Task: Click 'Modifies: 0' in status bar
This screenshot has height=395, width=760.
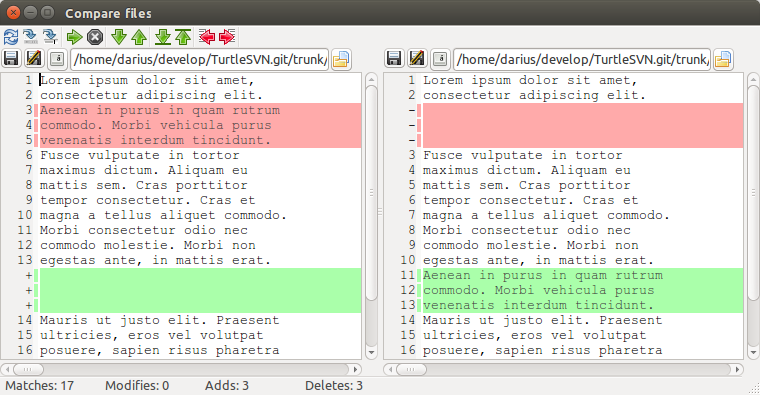Action: pos(137,386)
